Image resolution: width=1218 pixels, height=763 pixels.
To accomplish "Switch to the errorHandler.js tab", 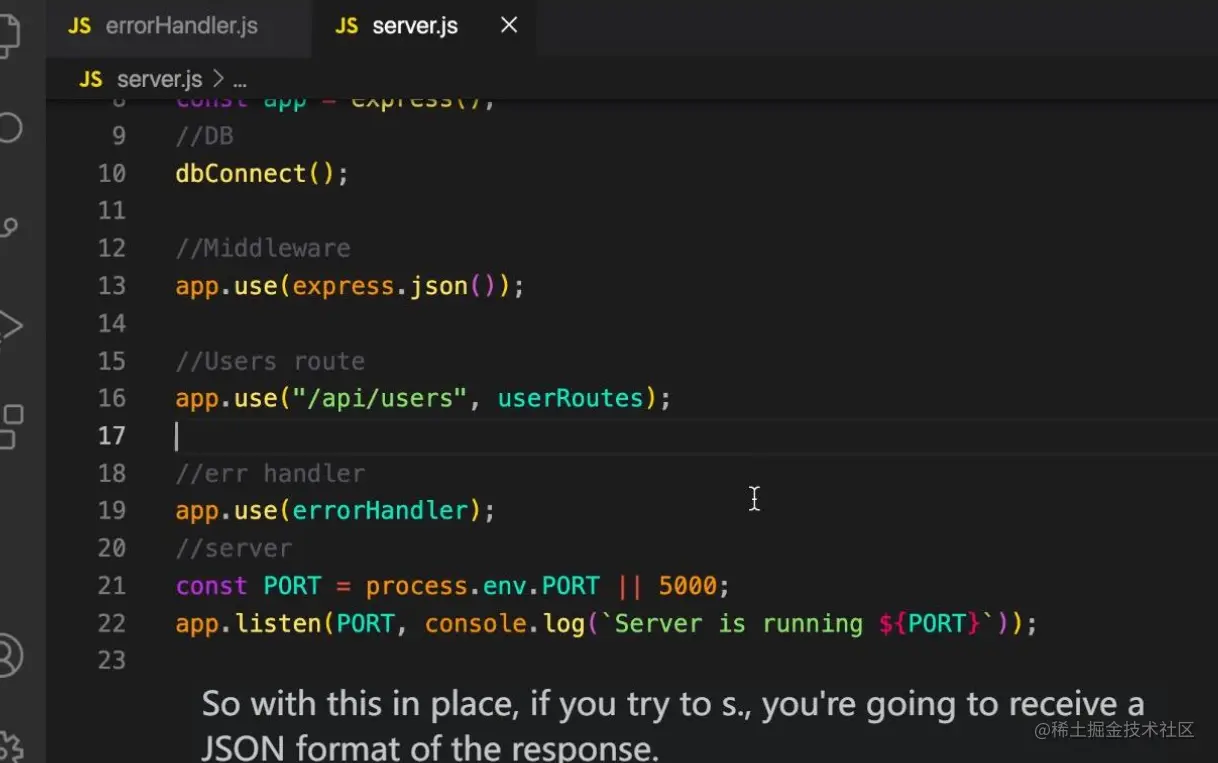I will (162, 26).
